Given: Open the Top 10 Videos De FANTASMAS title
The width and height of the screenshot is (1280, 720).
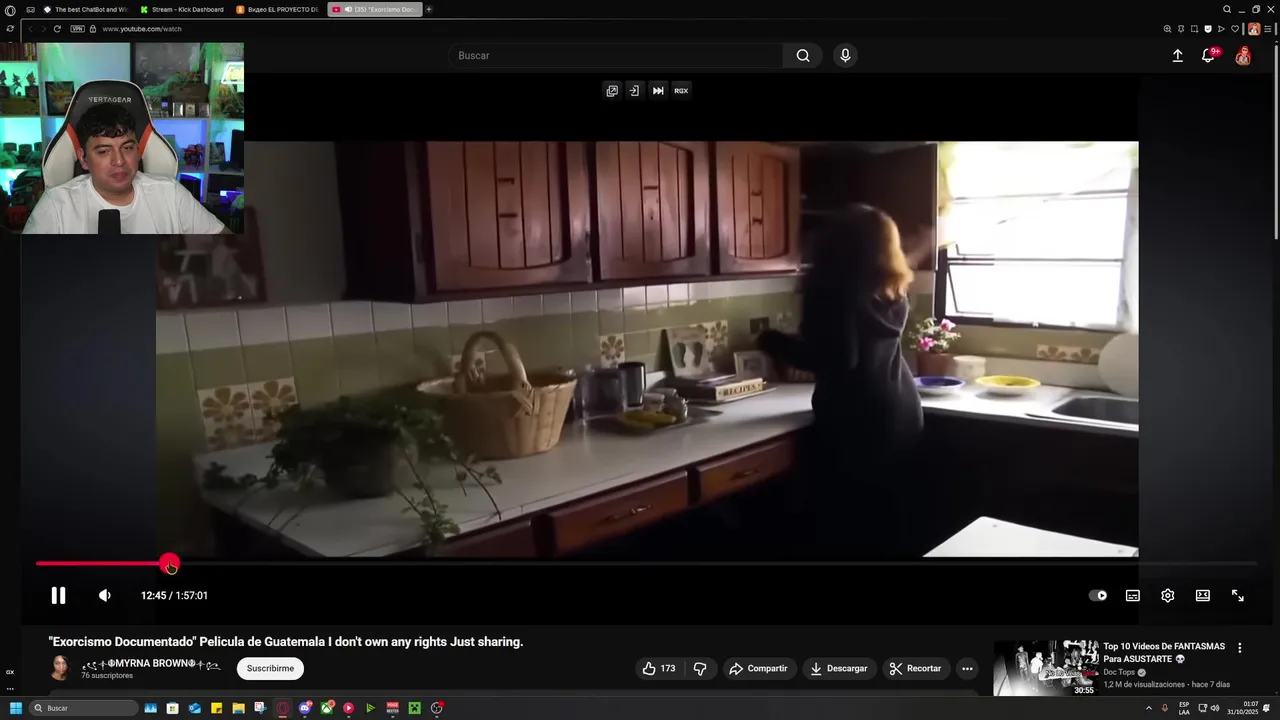Looking at the screenshot, I should tap(1164, 653).
